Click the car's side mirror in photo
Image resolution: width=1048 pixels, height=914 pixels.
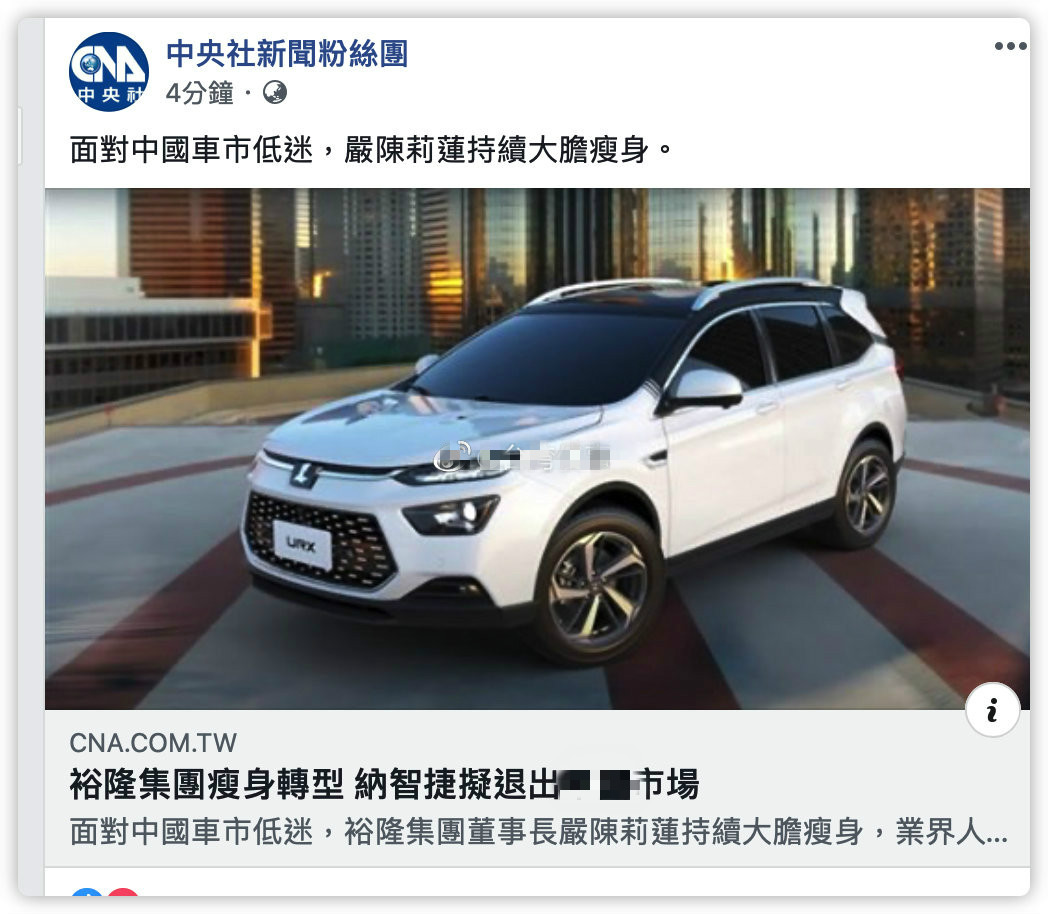[705, 388]
